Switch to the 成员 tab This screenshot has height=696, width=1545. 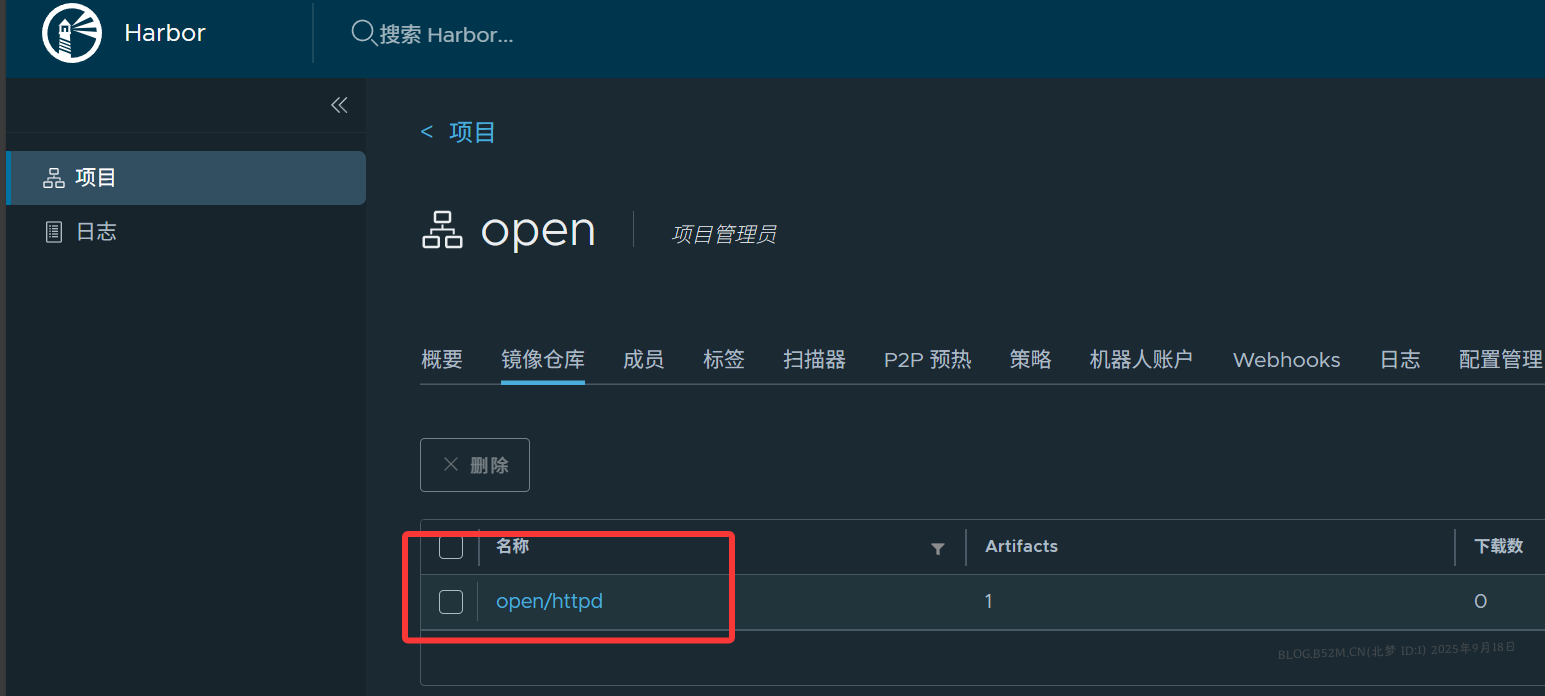click(643, 359)
